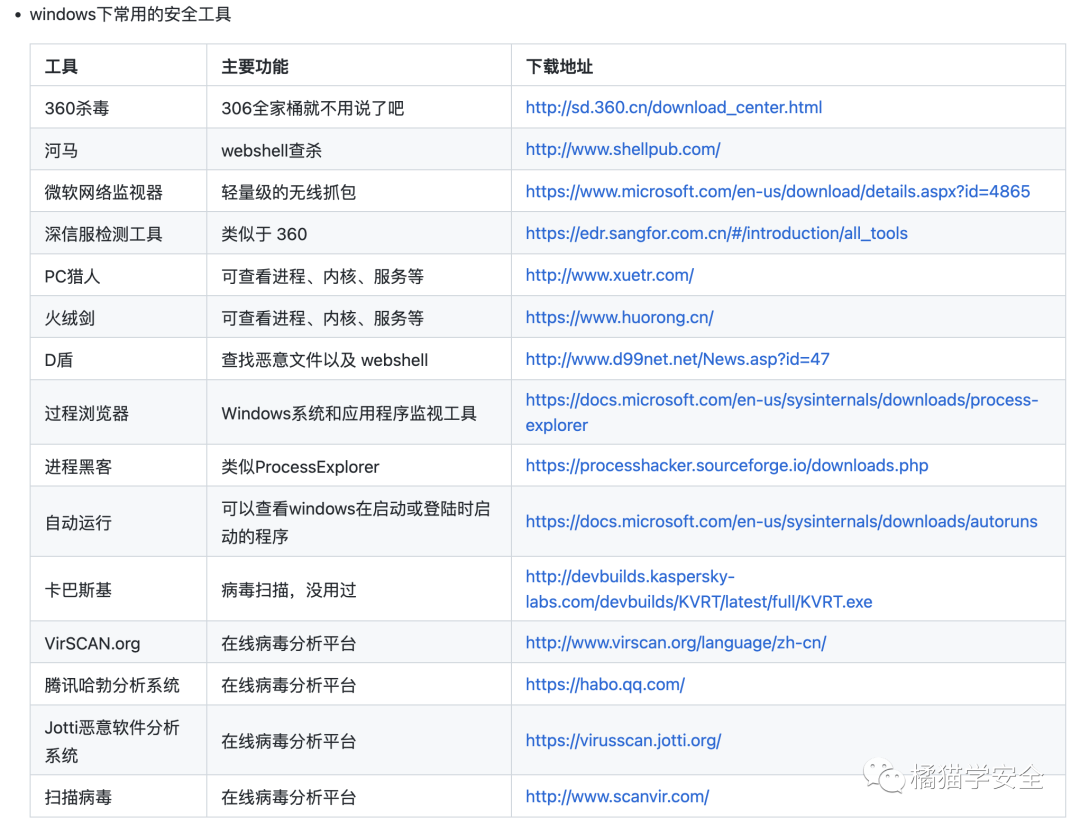The image size is (1080, 825).
Task: Open the Microsoft download details id=4865 link
Action: click(778, 191)
